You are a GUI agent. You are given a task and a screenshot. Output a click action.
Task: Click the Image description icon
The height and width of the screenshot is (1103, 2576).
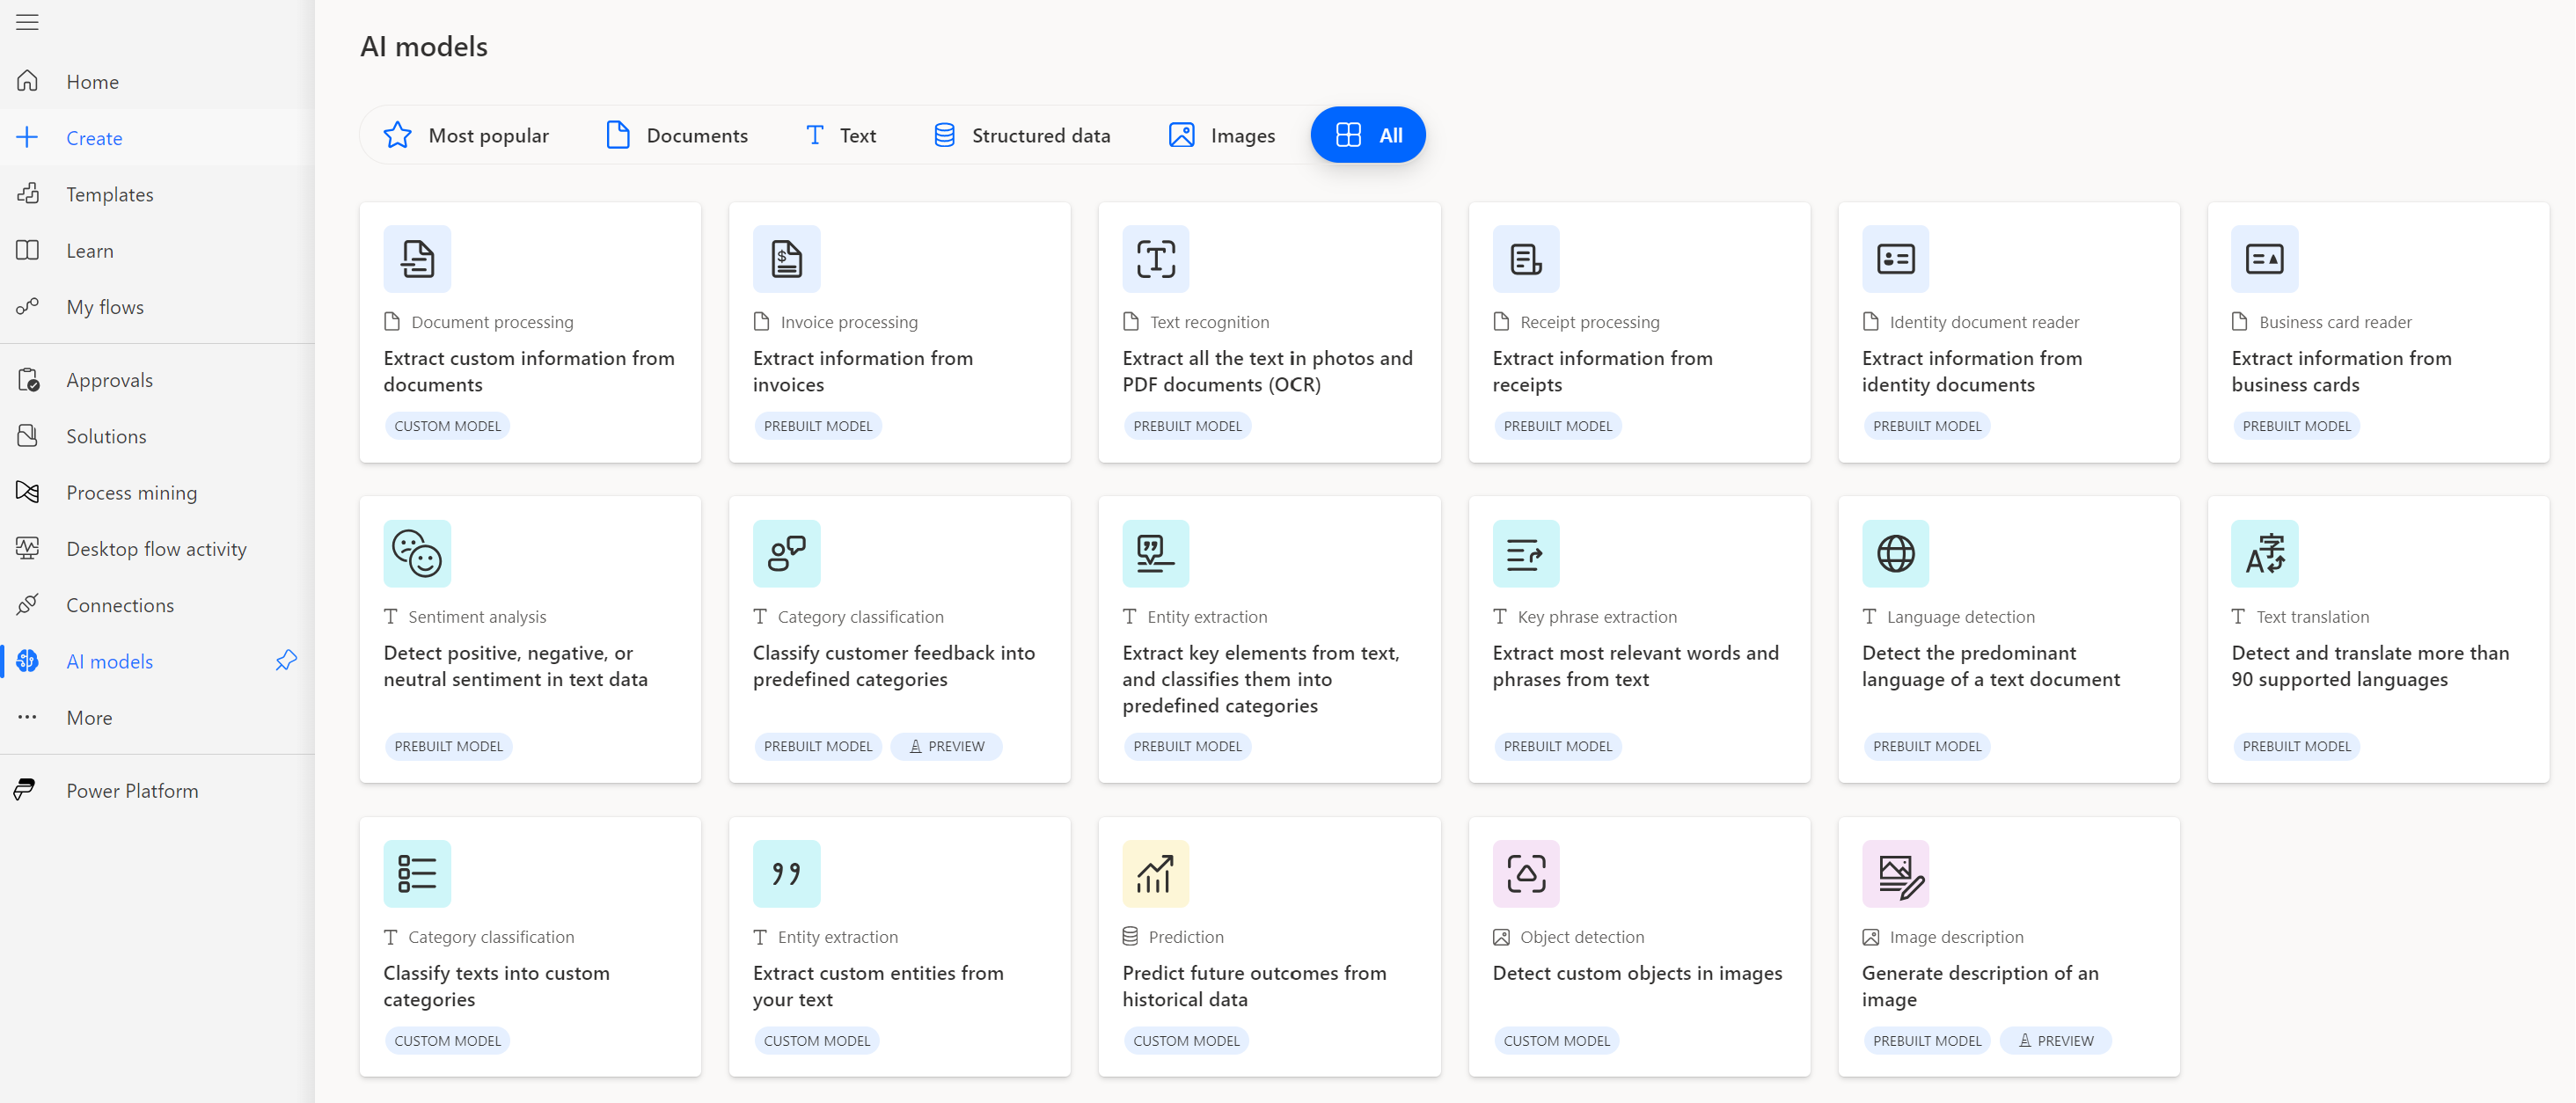1894,873
